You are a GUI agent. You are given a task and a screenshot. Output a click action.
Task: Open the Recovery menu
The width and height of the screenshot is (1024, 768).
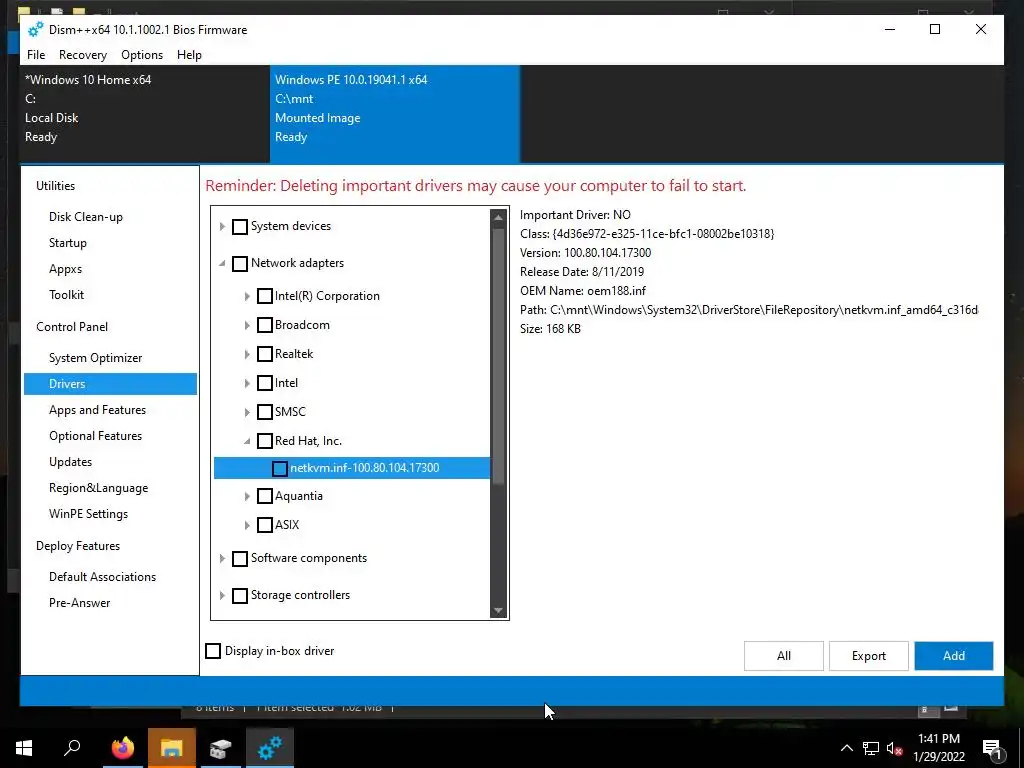coord(82,55)
